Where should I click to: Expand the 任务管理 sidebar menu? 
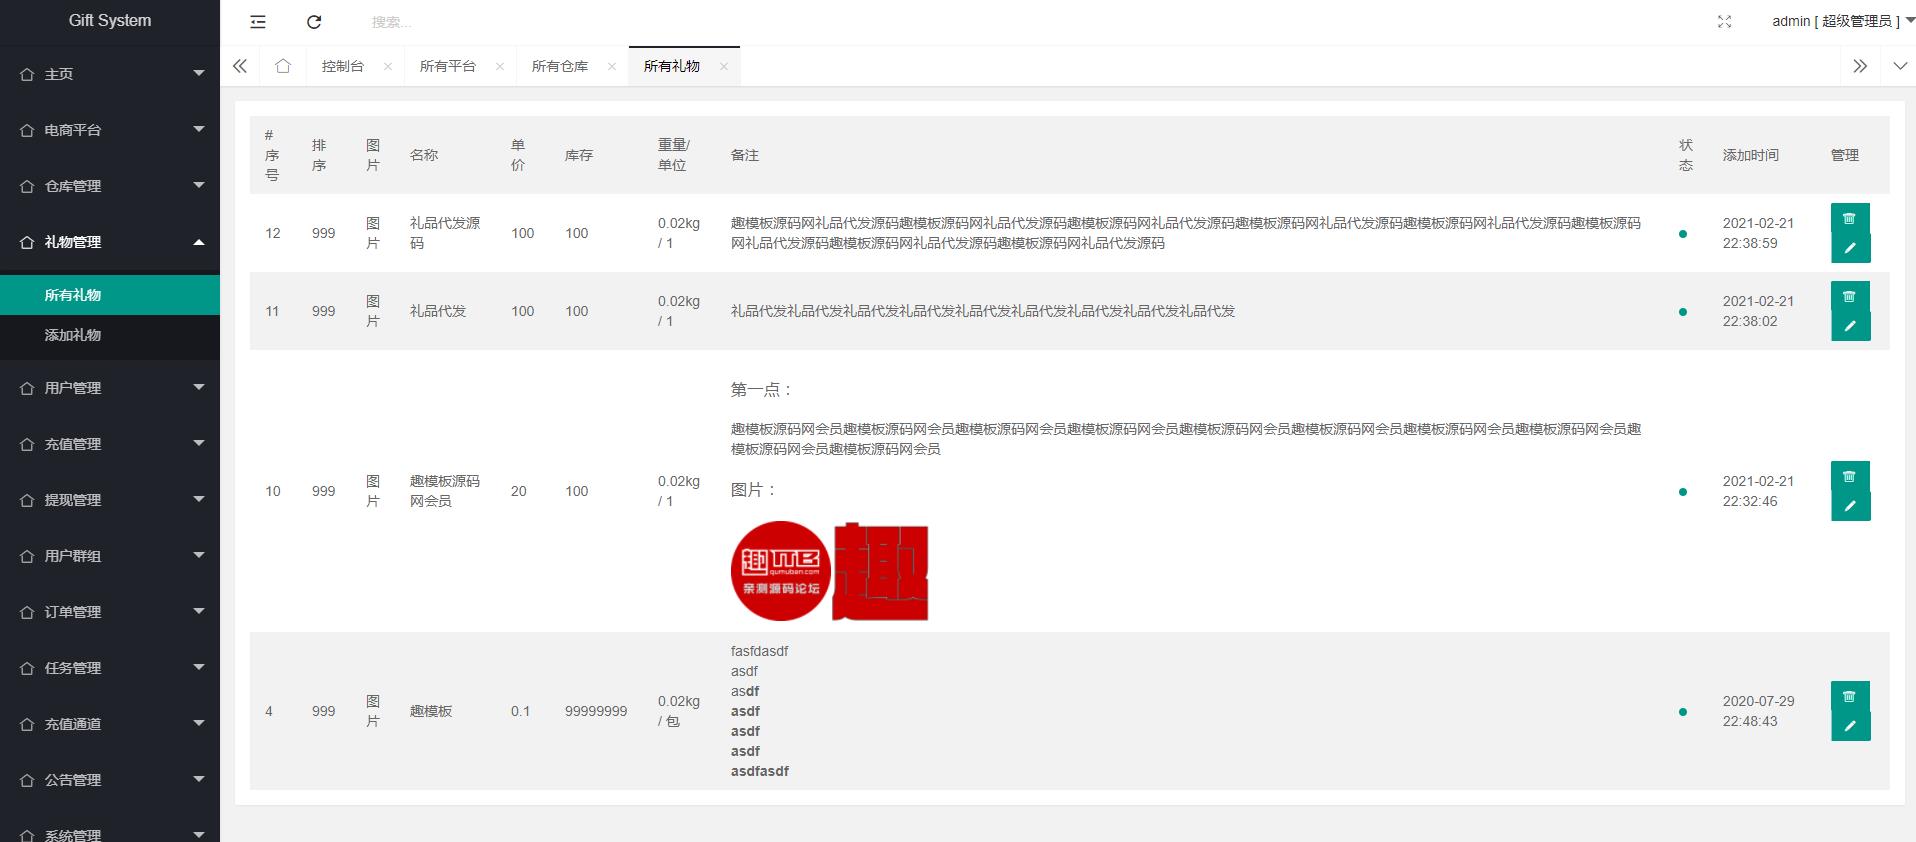(x=110, y=668)
